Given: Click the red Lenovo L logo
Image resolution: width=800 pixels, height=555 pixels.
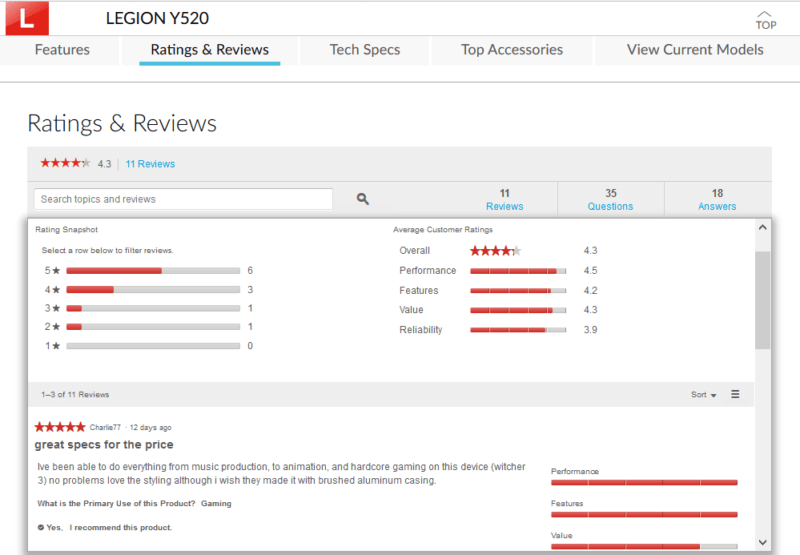Looking at the screenshot, I should [27, 18].
